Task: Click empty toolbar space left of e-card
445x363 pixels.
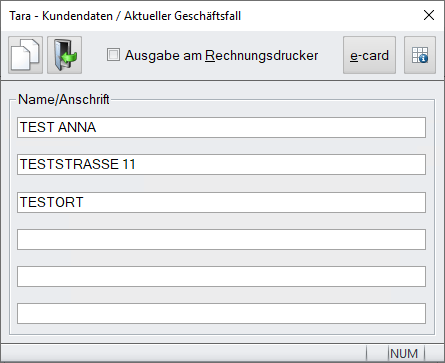Action: click(x=330, y=55)
